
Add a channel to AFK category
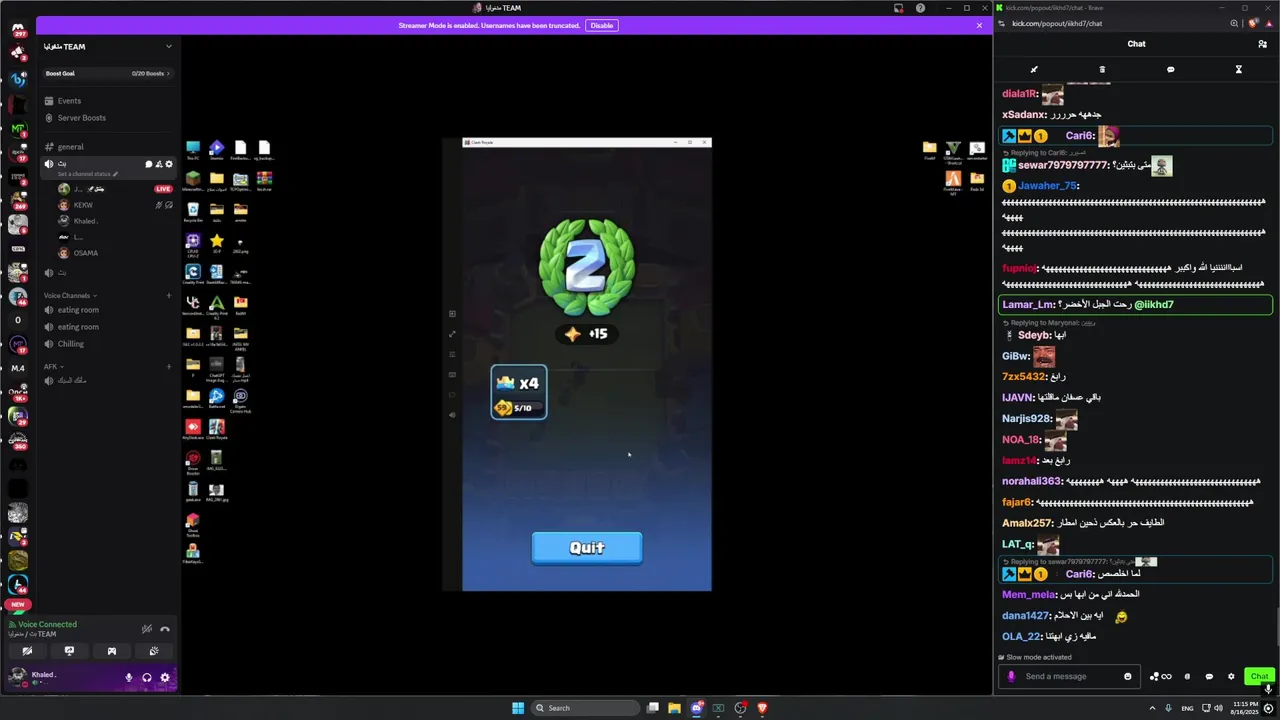[x=168, y=366]
